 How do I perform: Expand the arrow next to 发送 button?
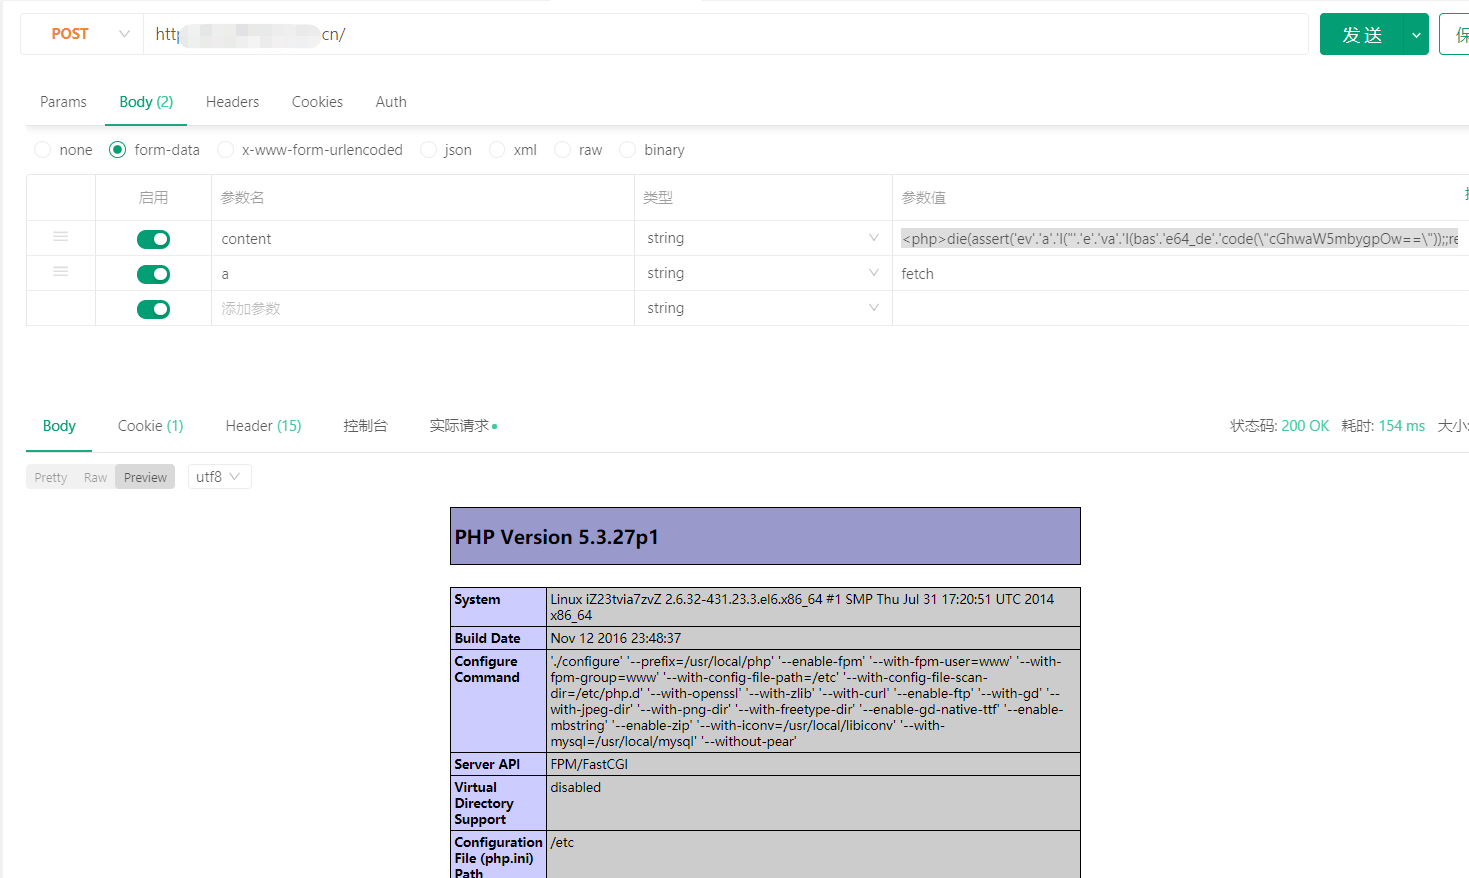(x=1416, y=35)
